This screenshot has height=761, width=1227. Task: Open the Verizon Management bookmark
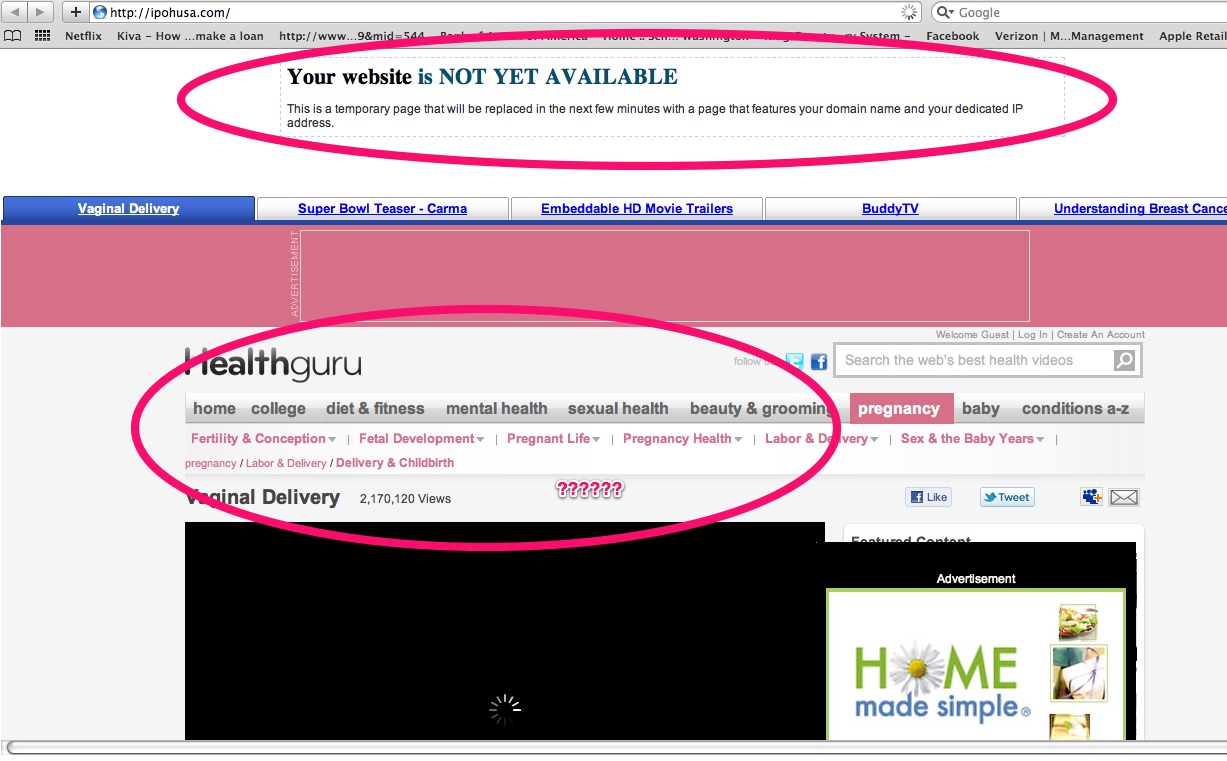1069,36
